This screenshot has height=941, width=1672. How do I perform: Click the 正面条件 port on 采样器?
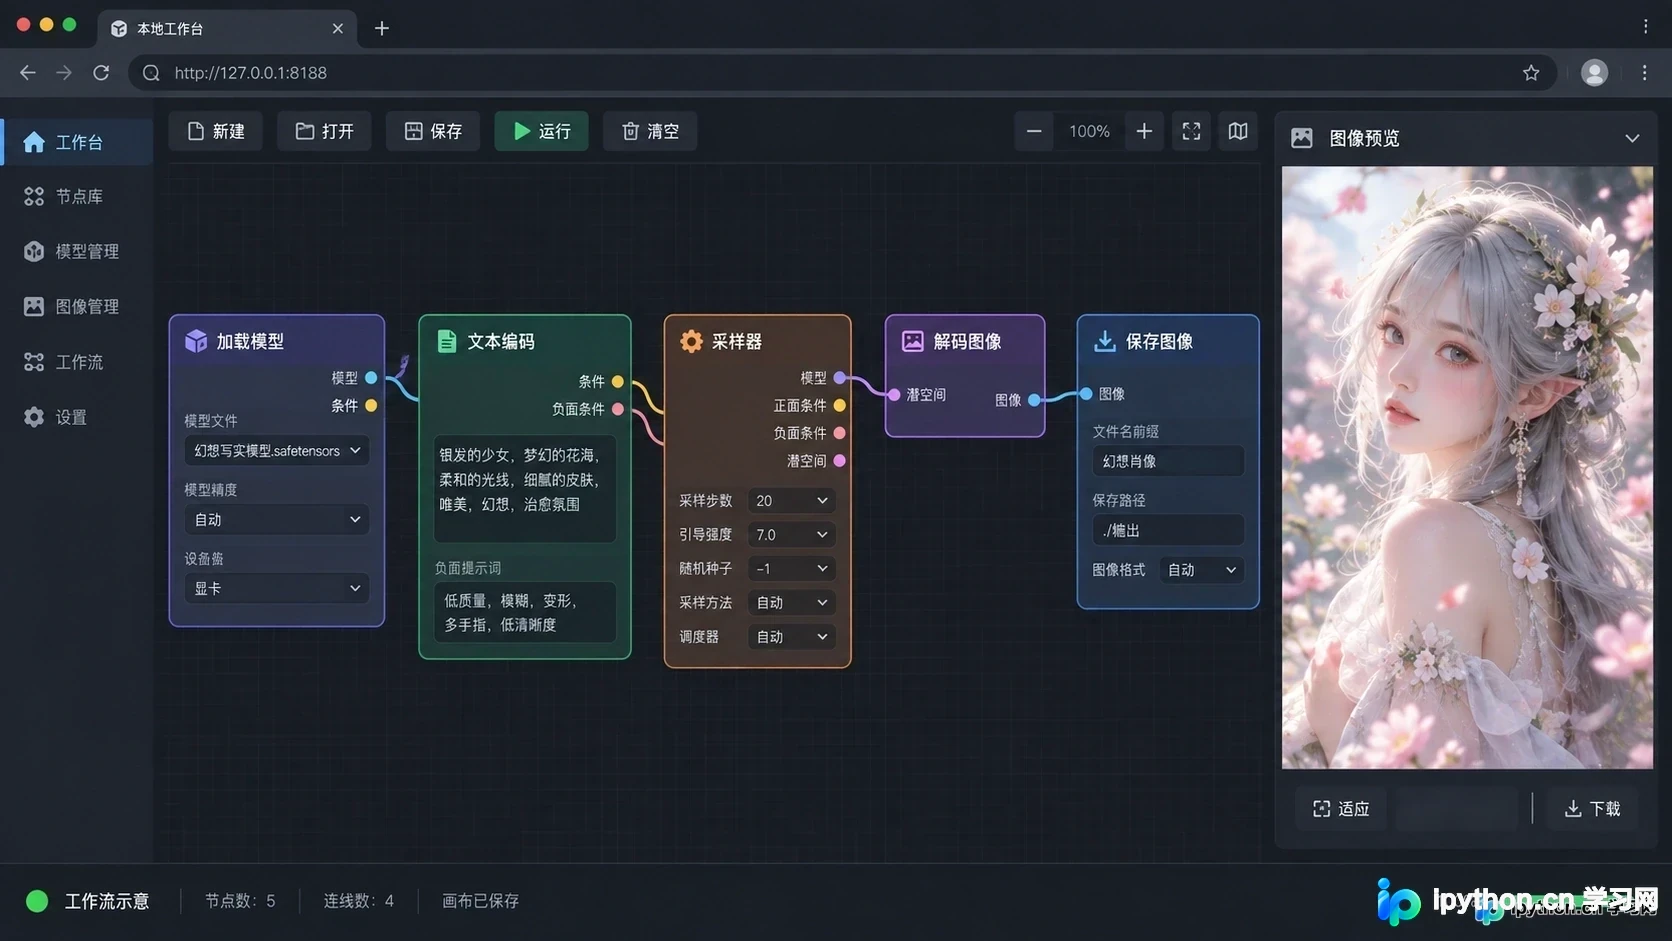pos(840,405)
